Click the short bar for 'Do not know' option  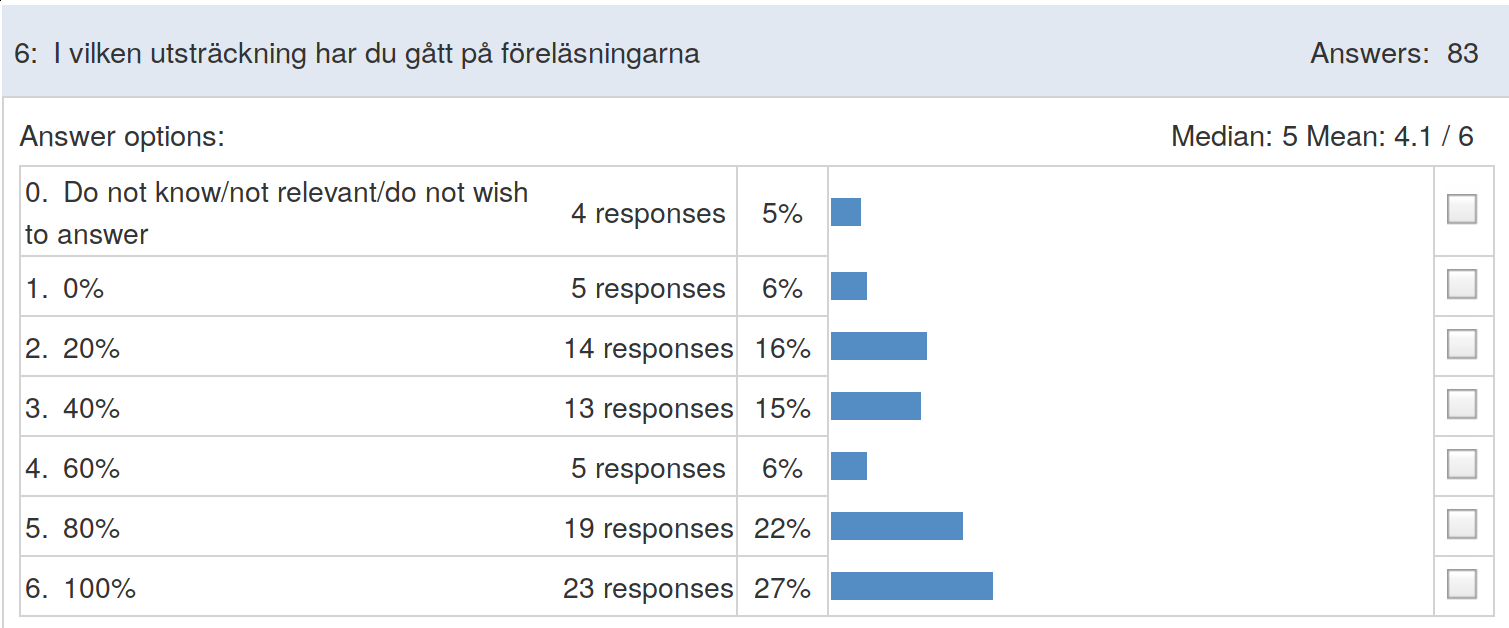click(x=846, y=212)
